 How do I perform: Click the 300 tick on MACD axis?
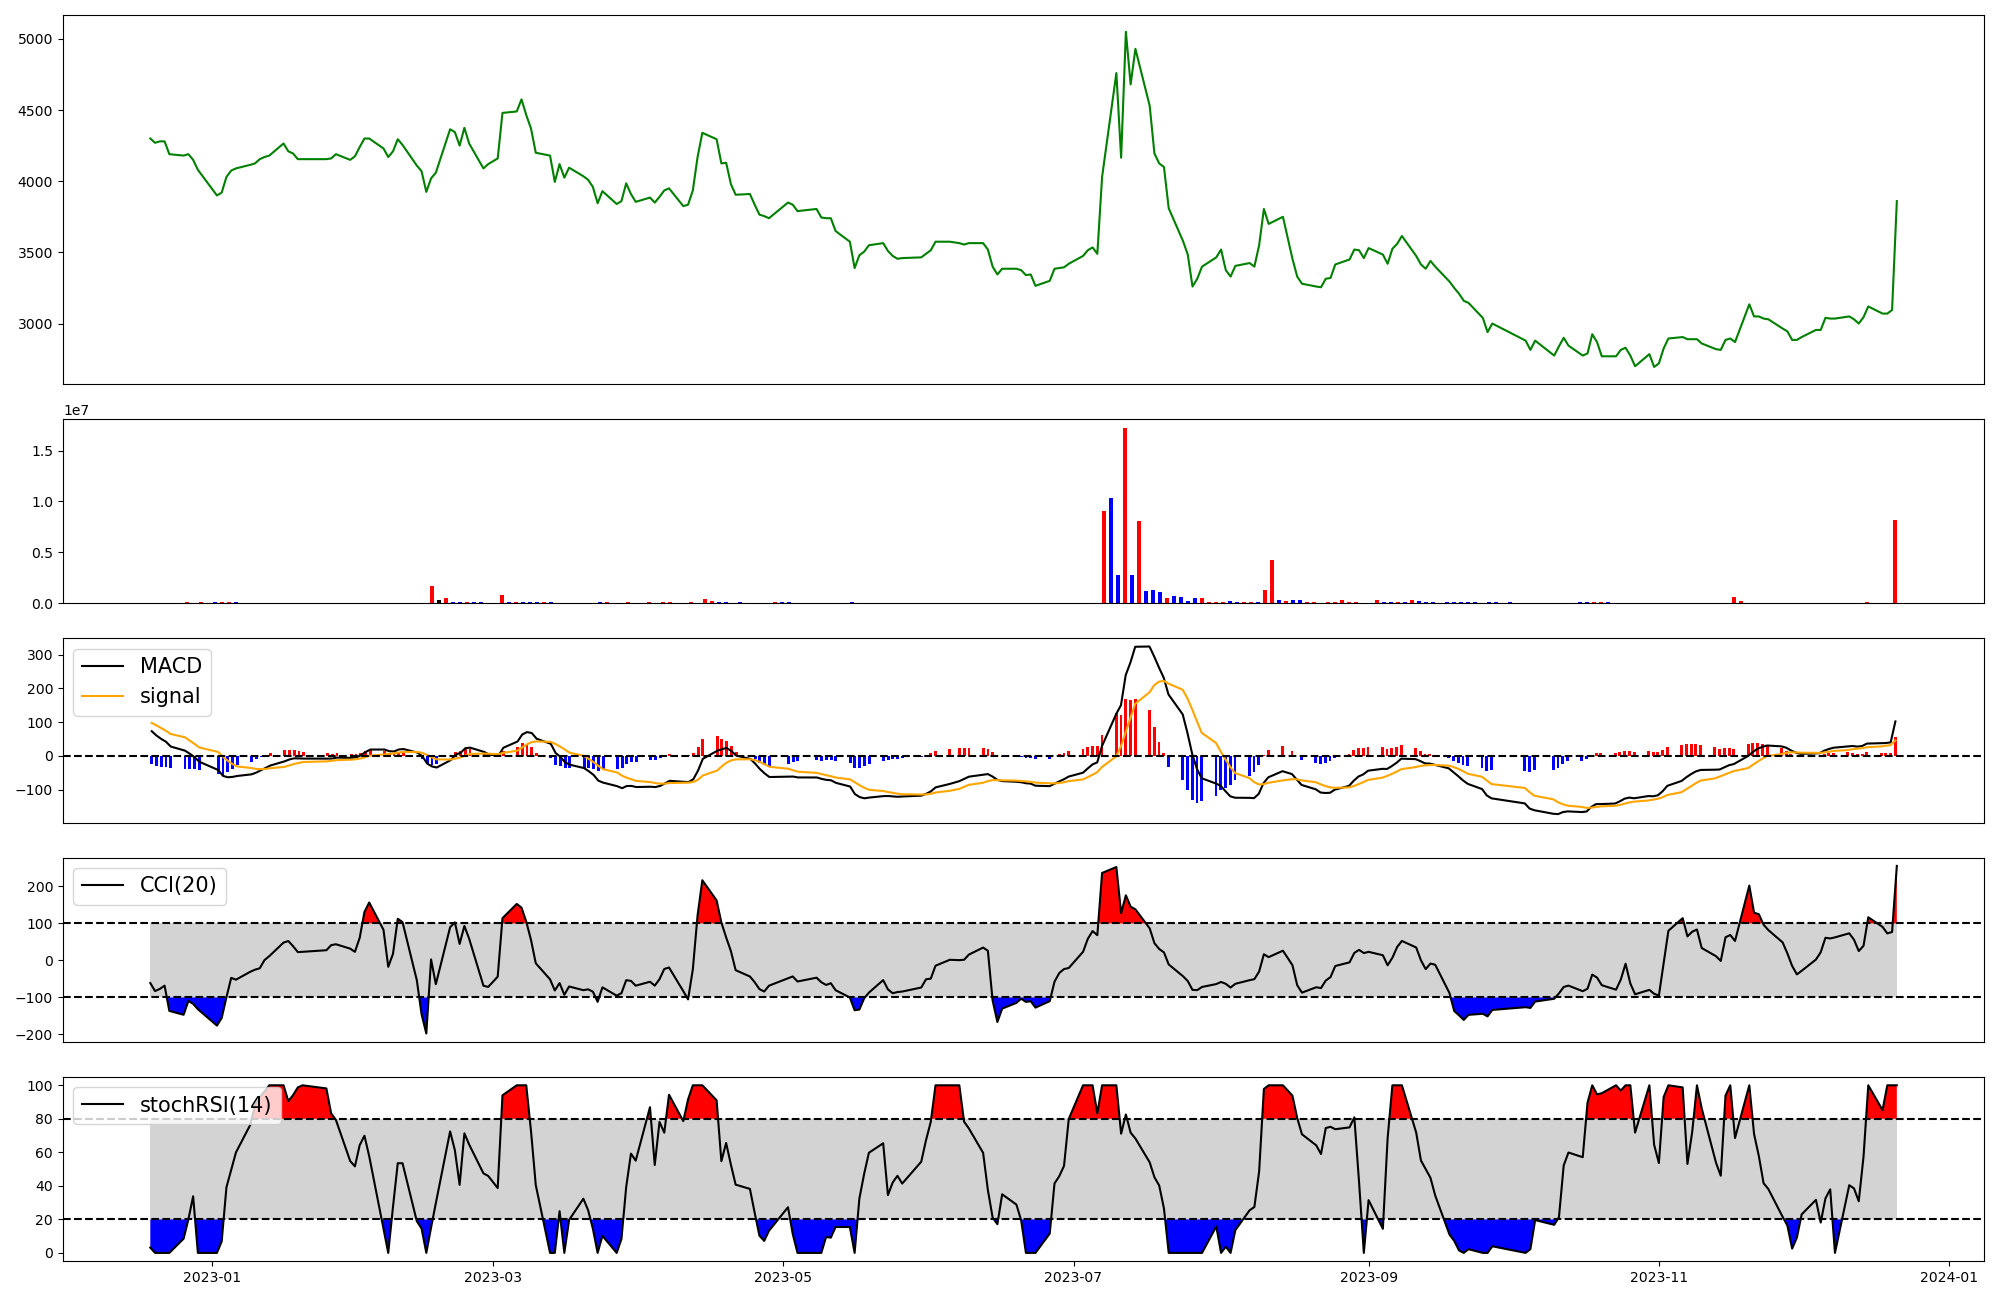(x=40, y=655)
